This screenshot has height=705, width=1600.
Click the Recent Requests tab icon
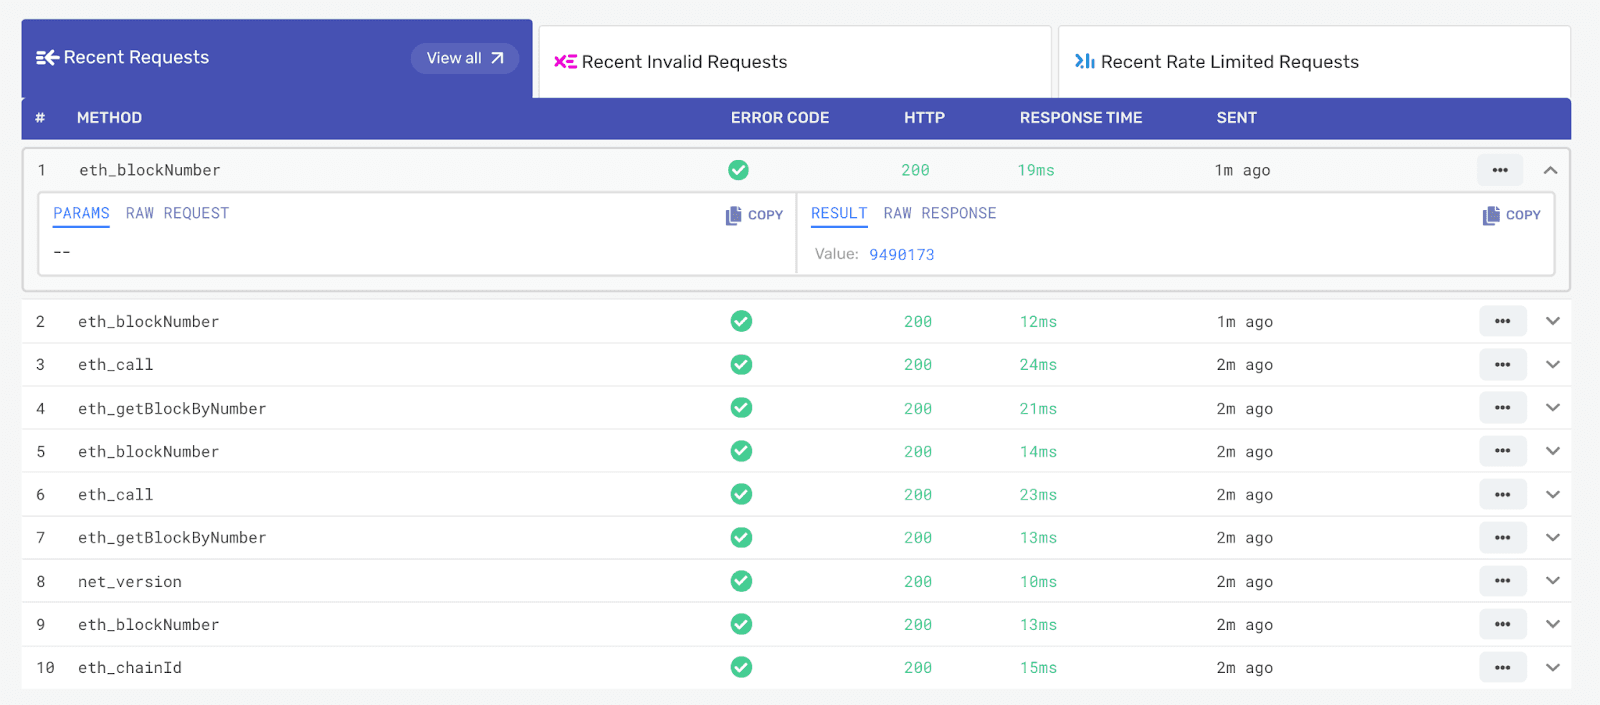[x=47, y=58]
